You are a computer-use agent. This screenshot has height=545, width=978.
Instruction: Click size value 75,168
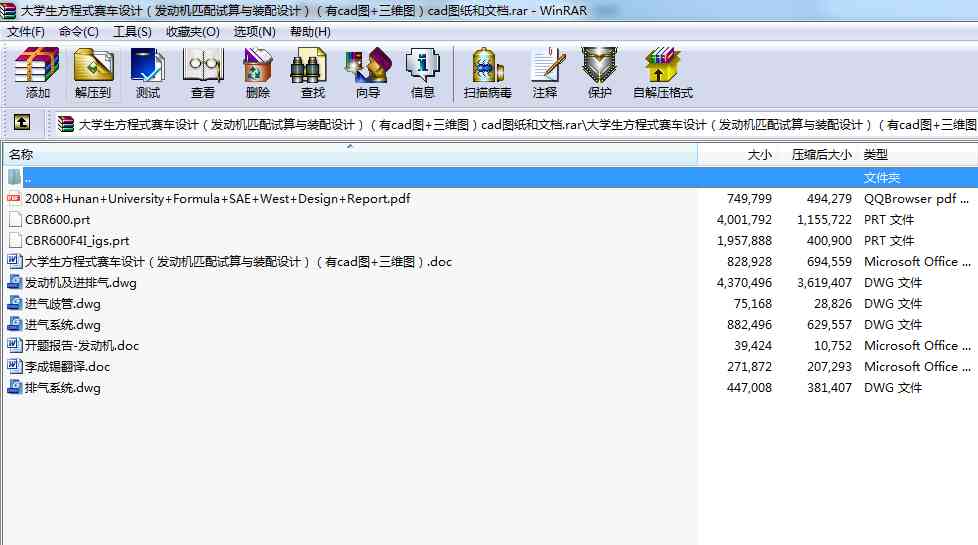point(753,304)
